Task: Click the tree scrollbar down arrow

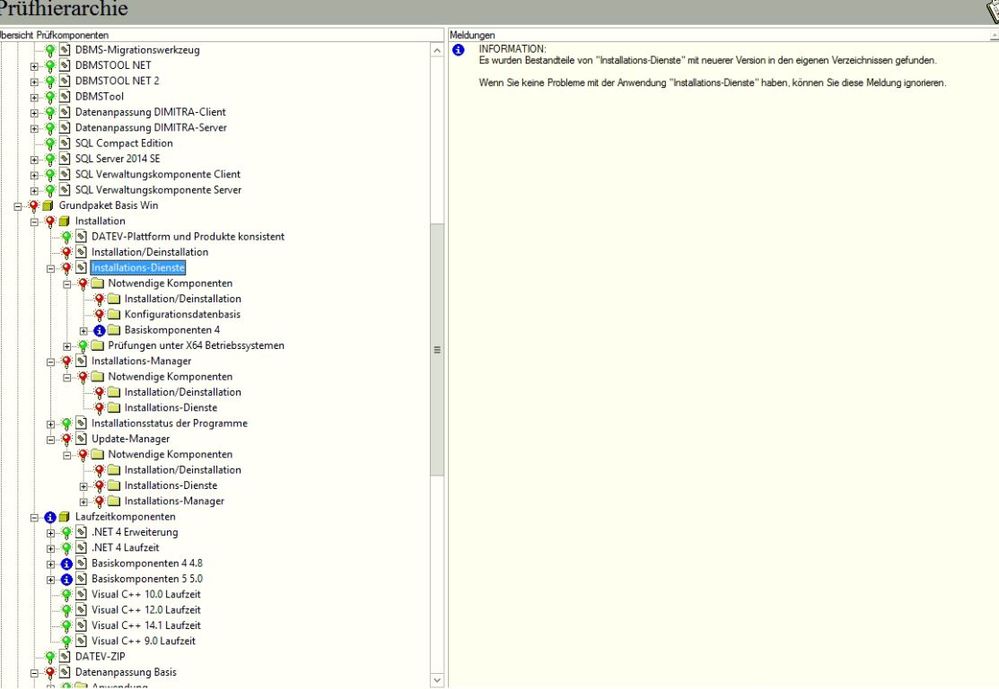Action: (x=437, y=680)
